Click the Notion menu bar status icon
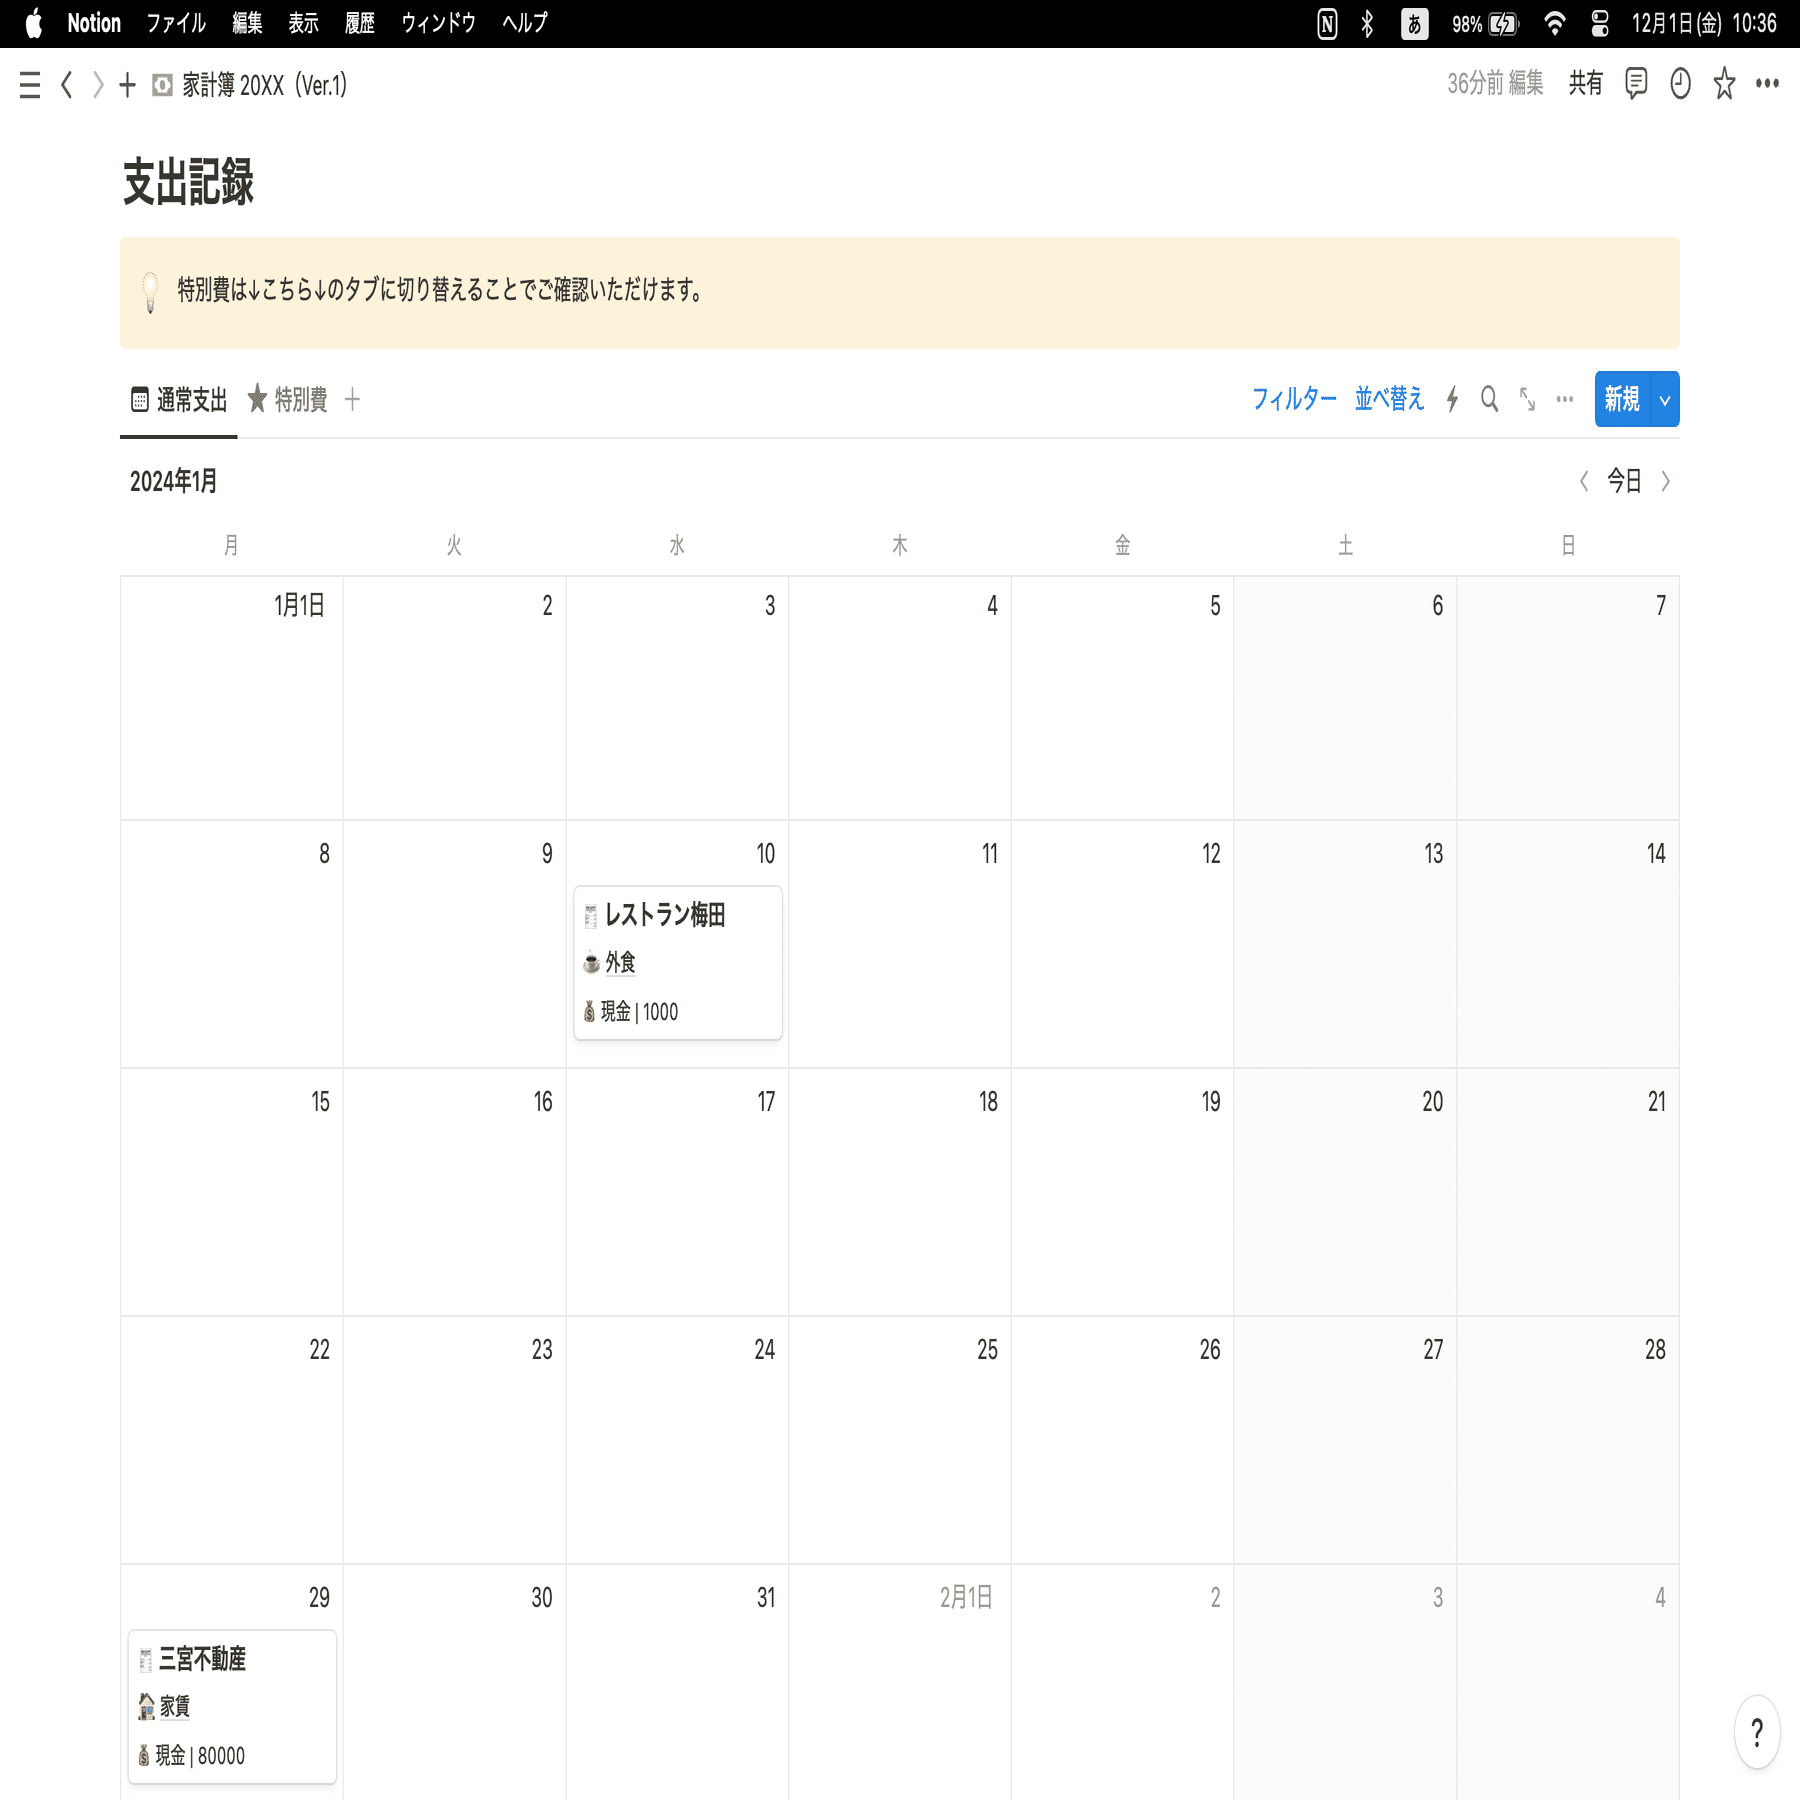Screen dimensions: 1800x1800 1327,24
